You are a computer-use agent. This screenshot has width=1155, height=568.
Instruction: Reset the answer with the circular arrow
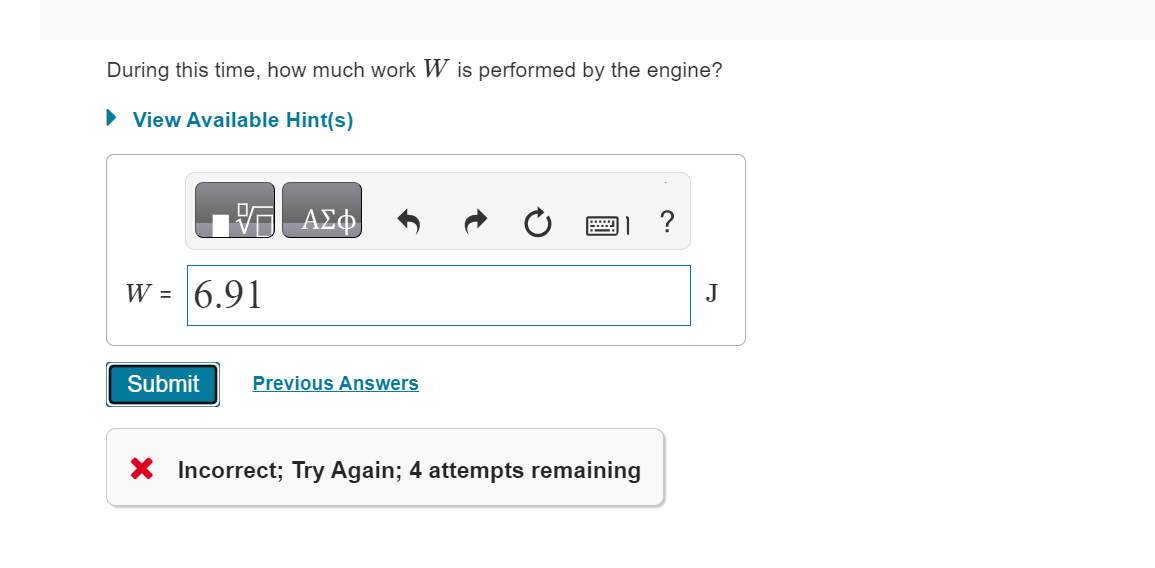(538, 222)
